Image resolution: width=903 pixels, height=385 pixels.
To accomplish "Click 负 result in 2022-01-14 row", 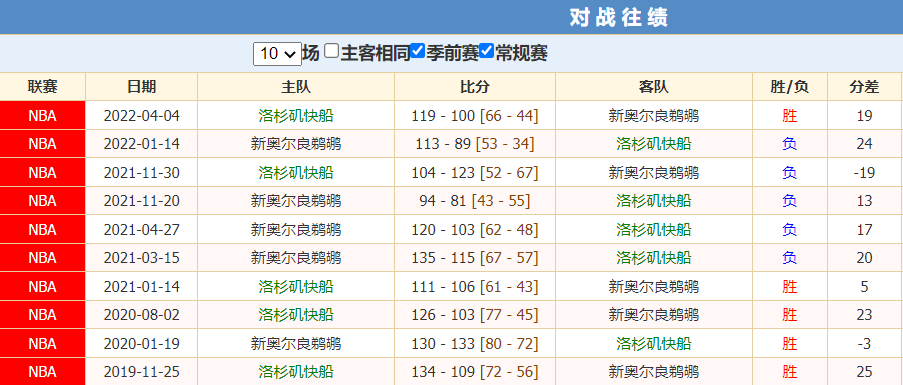I will click(790, 144).
